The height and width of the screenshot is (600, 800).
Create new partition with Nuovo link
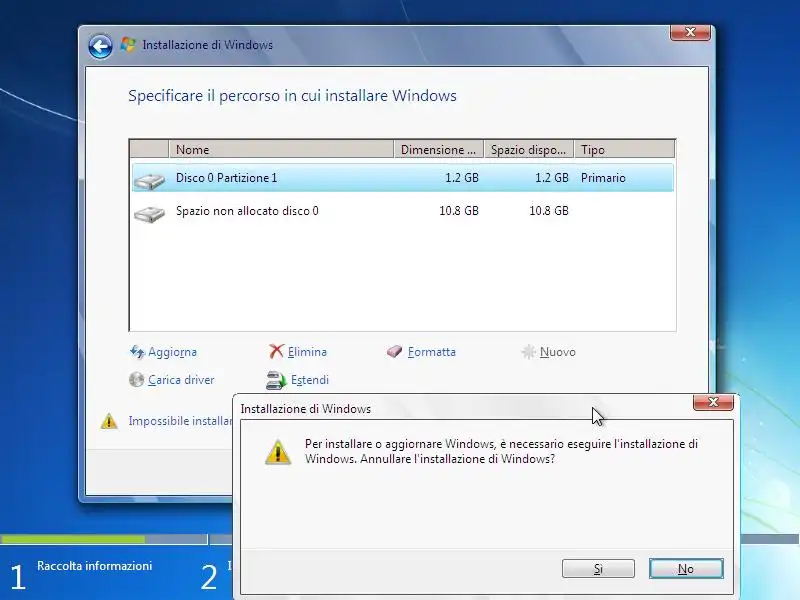[x=558, y=352]
